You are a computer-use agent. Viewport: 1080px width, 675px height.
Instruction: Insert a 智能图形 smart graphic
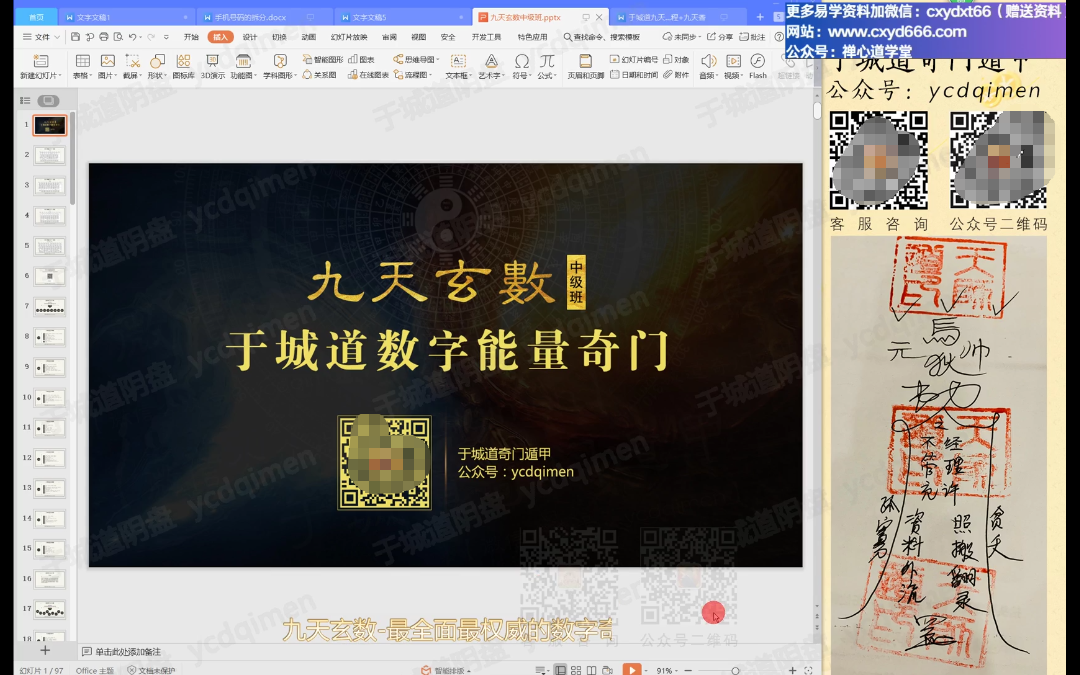pos(322,59)
